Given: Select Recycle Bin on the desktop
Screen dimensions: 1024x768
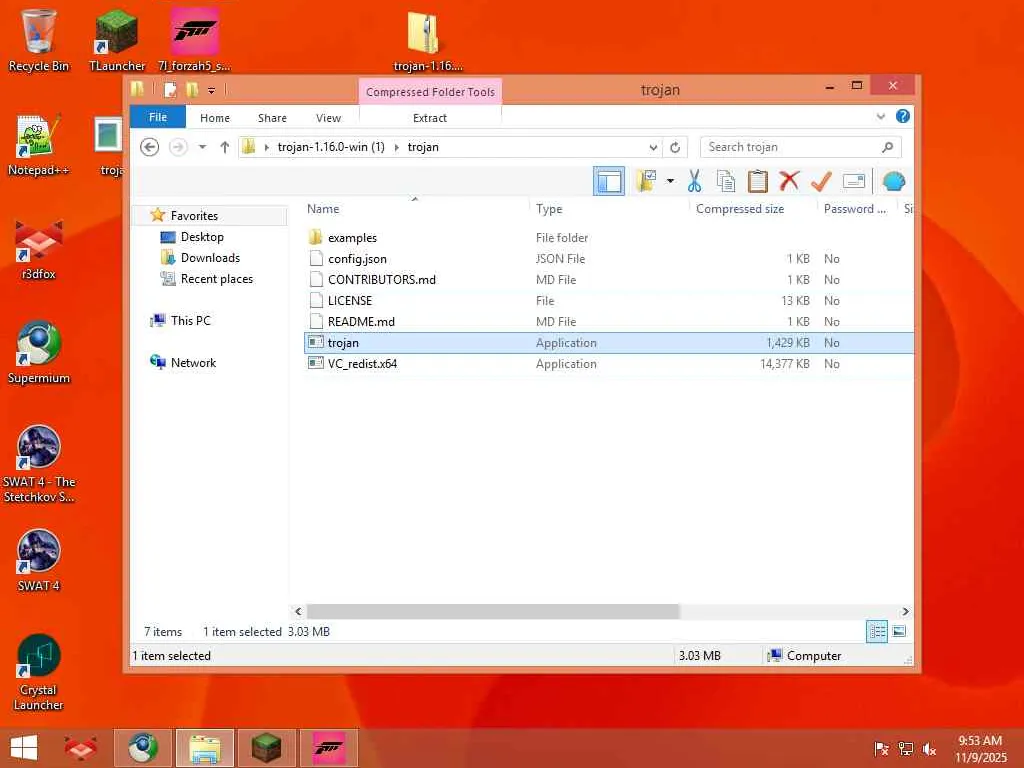Looking at the screenshot, I should tap(38, 39).
